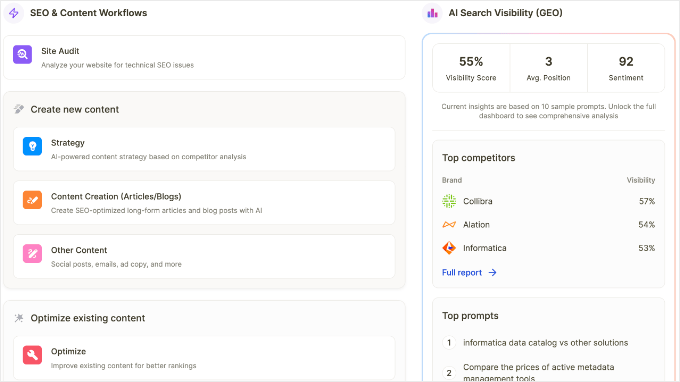Click the 57% visibility value
This screenshot has width=680, height=382.
[x=647, y=201]
